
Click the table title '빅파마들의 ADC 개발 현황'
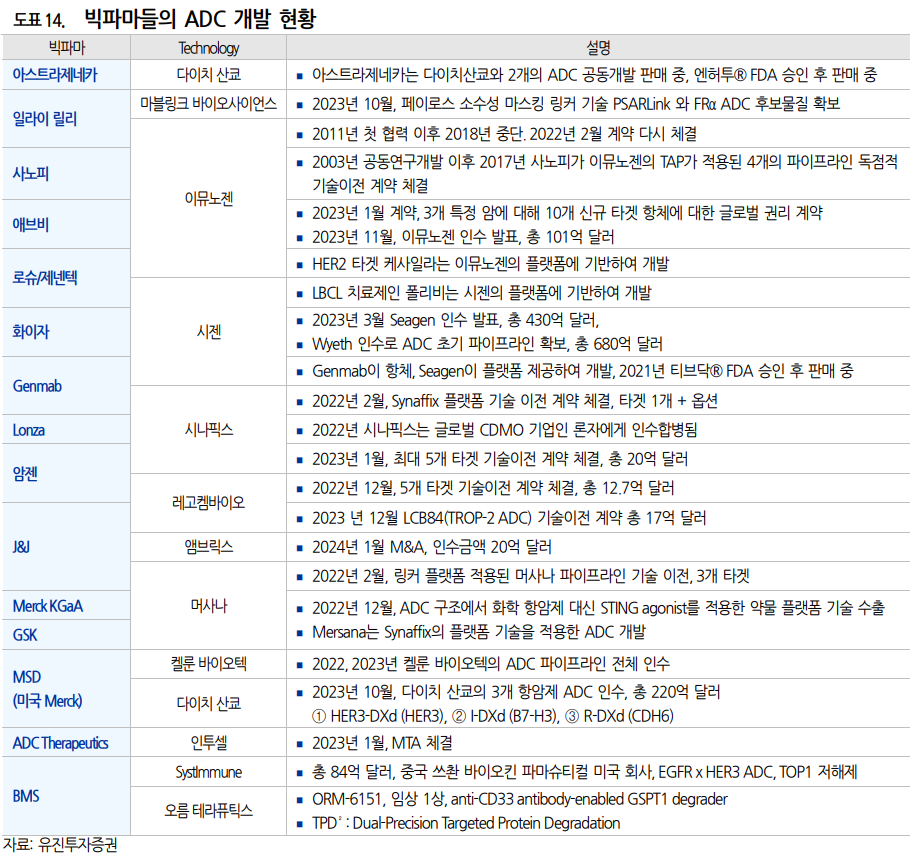(200, 18)
